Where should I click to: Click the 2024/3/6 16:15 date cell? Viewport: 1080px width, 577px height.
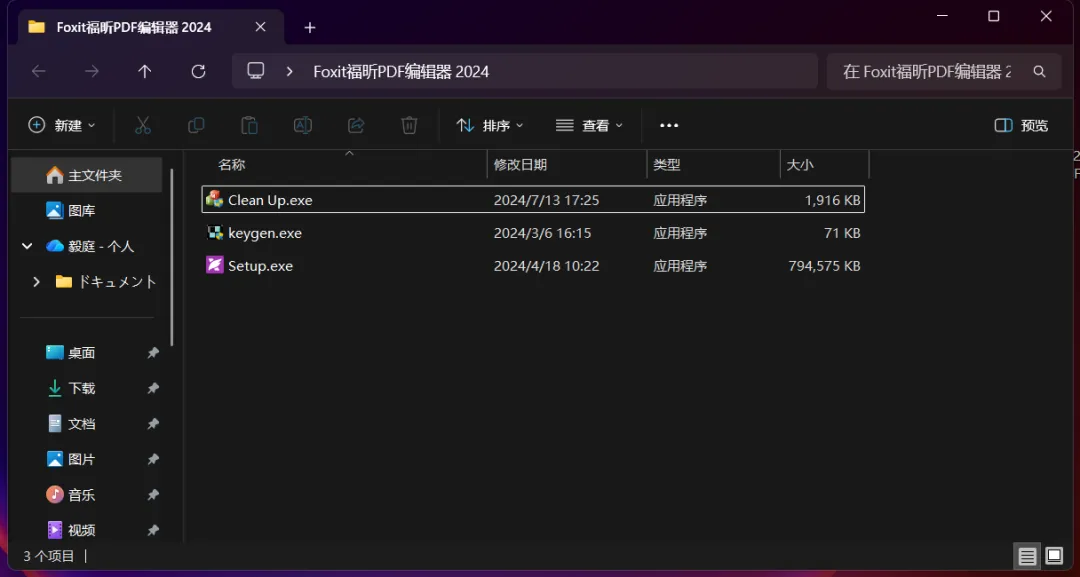coord(542,233)
